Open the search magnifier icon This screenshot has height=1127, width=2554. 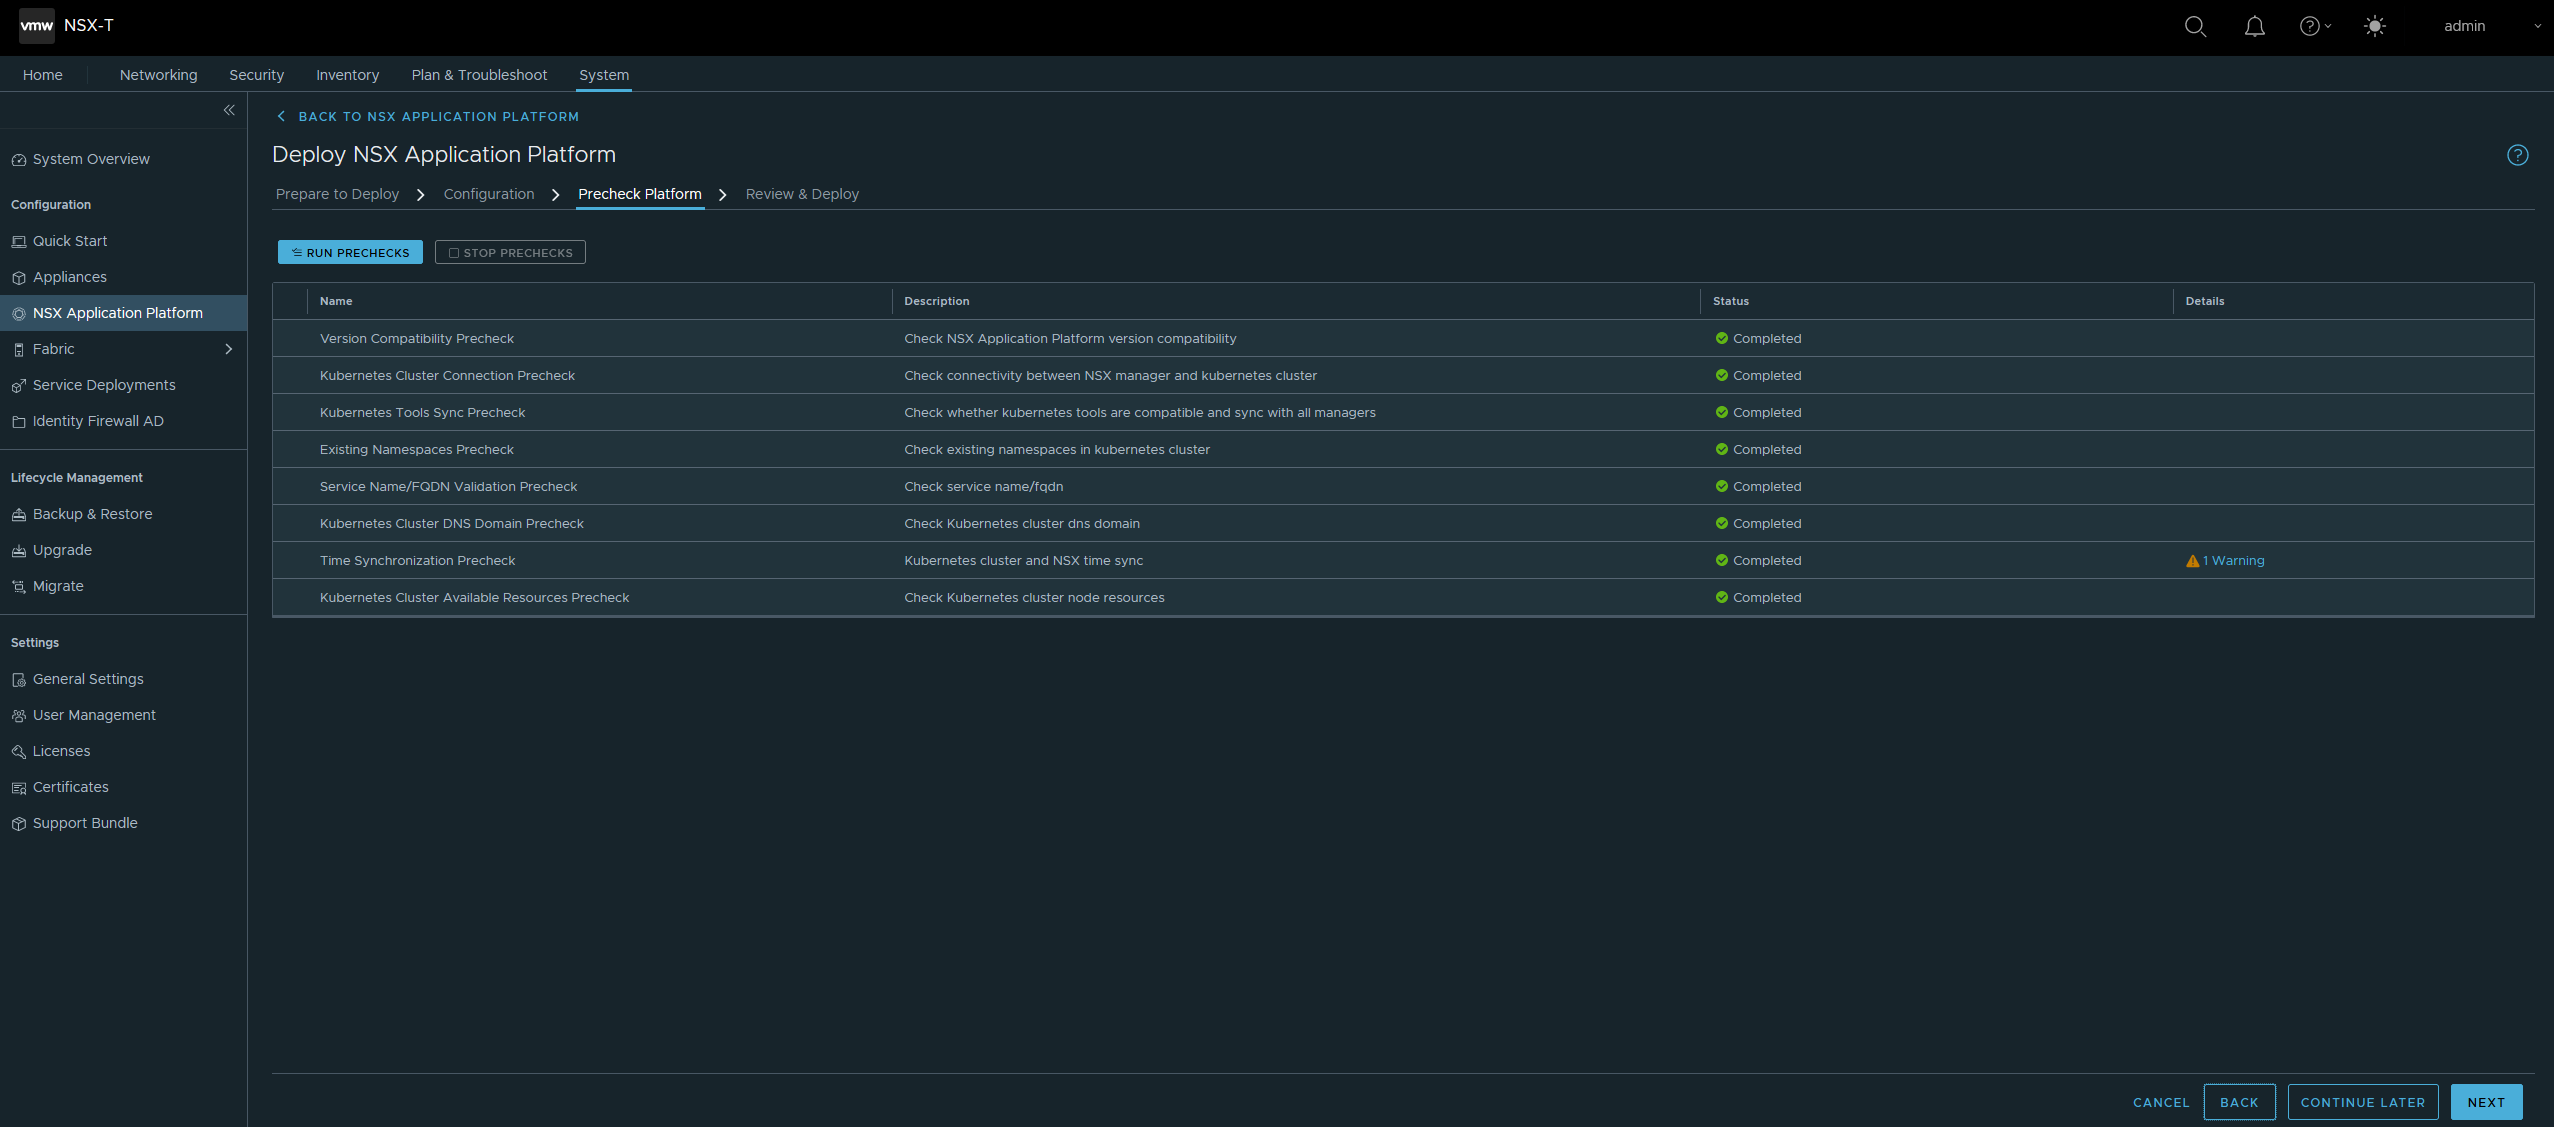pos(2195,27)
